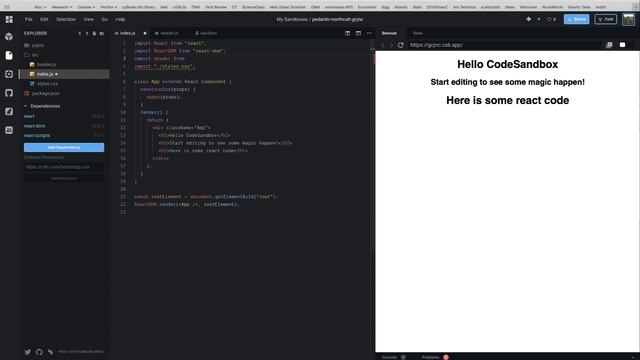This screenshot has height=360, width=640.
Task: Click the react dependency entry
Action: click(x=29, y=116)
